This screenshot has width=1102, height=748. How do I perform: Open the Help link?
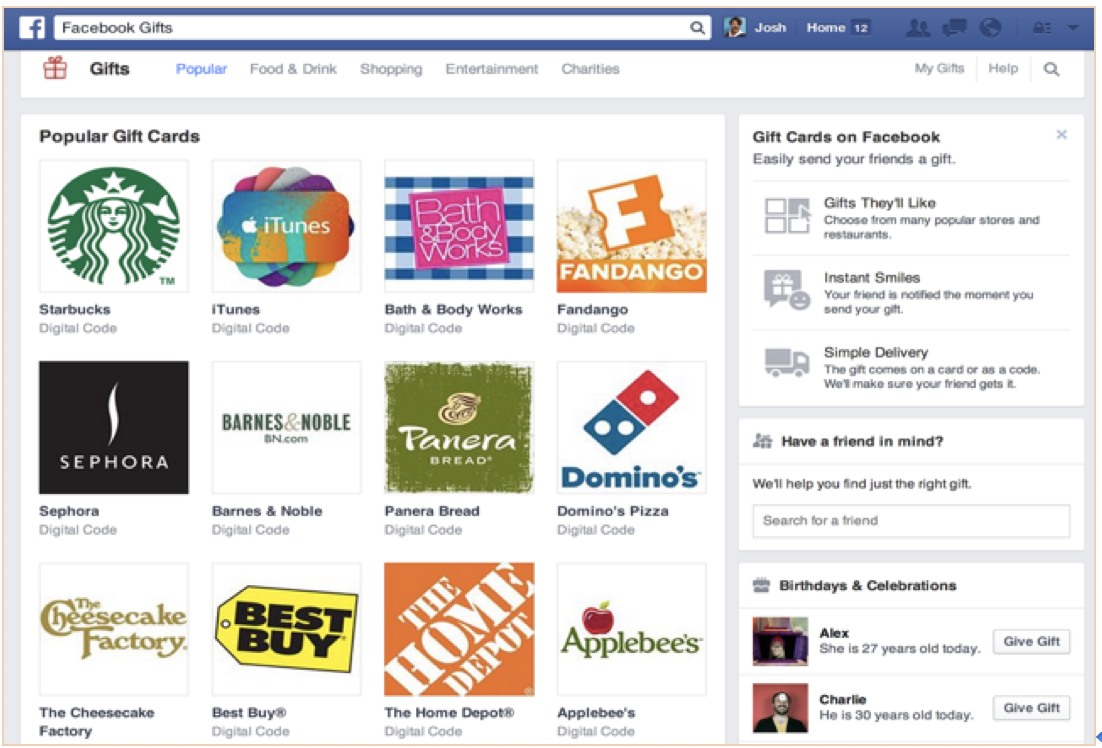click(x=1003, y=68)
